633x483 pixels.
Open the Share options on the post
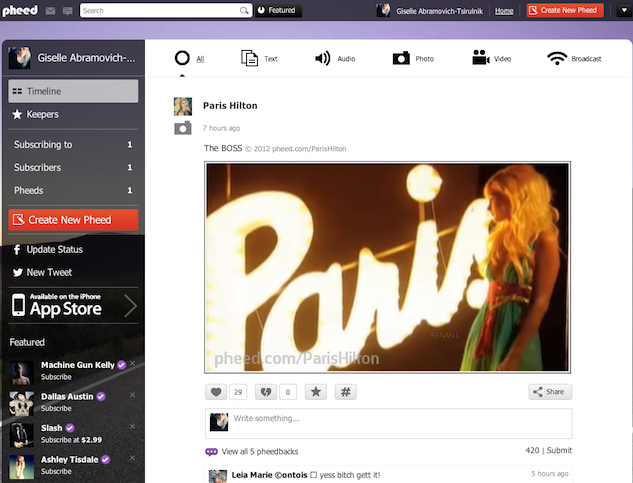(x=550, y=392)
